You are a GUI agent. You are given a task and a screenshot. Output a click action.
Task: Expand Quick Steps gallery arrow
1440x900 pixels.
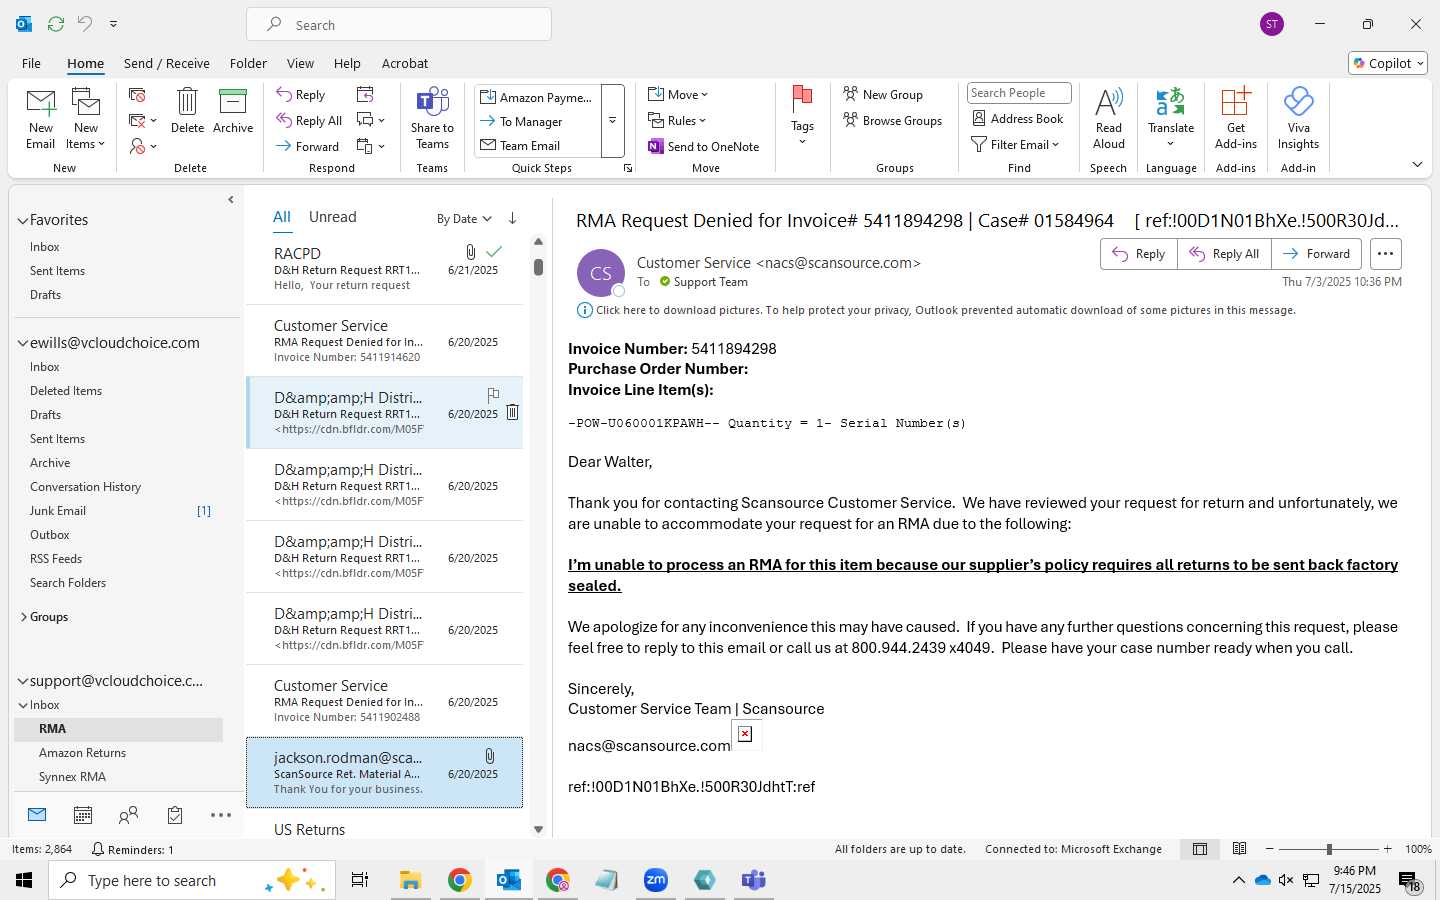612,121
